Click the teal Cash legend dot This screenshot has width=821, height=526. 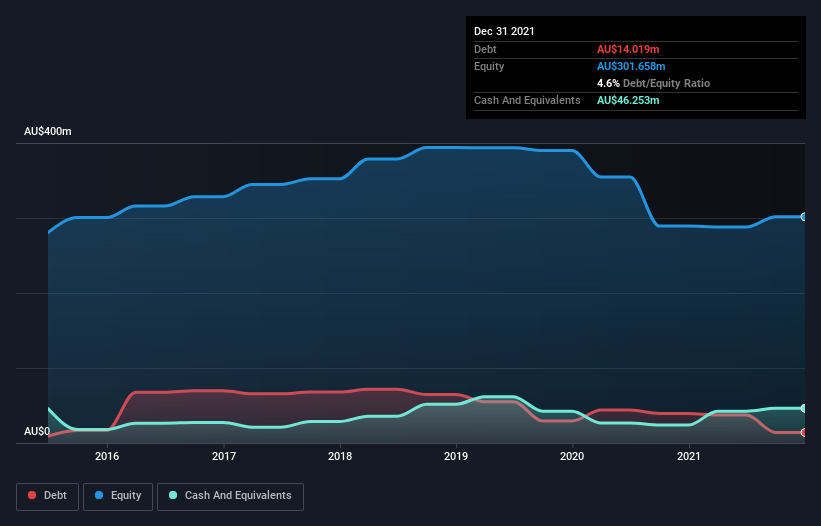(173, 495)
